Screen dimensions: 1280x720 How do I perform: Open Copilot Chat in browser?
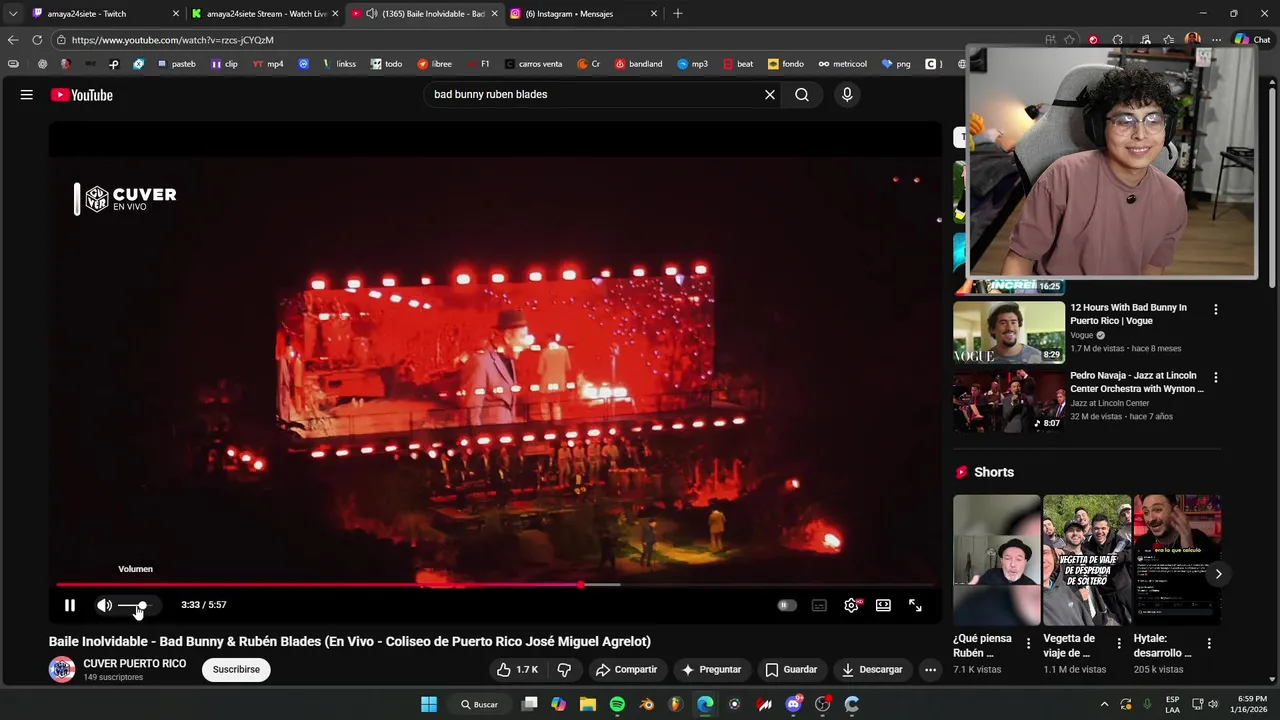coord(1252,40)
